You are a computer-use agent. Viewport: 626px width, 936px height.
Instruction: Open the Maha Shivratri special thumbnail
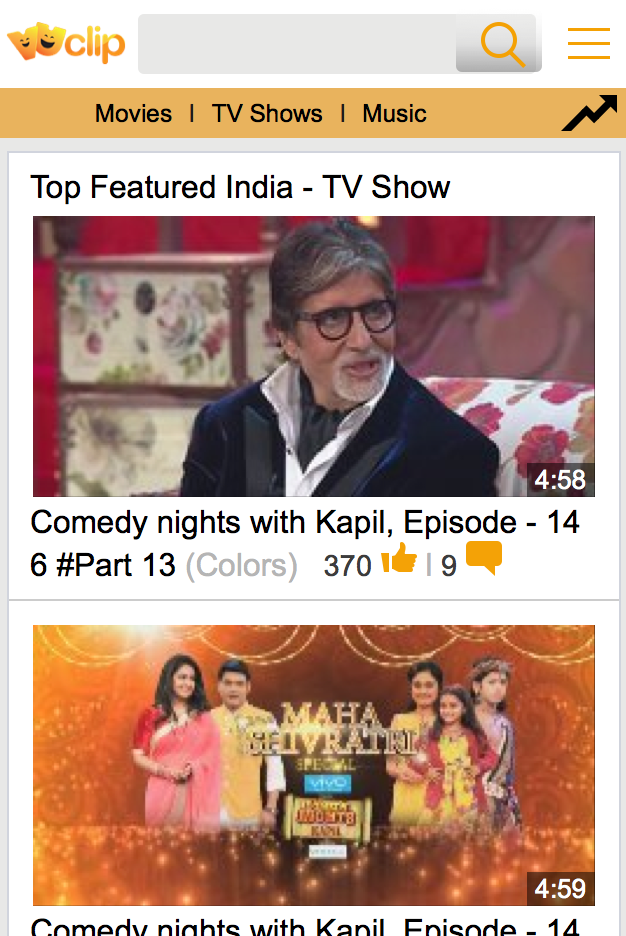click(x=314, y=765)
